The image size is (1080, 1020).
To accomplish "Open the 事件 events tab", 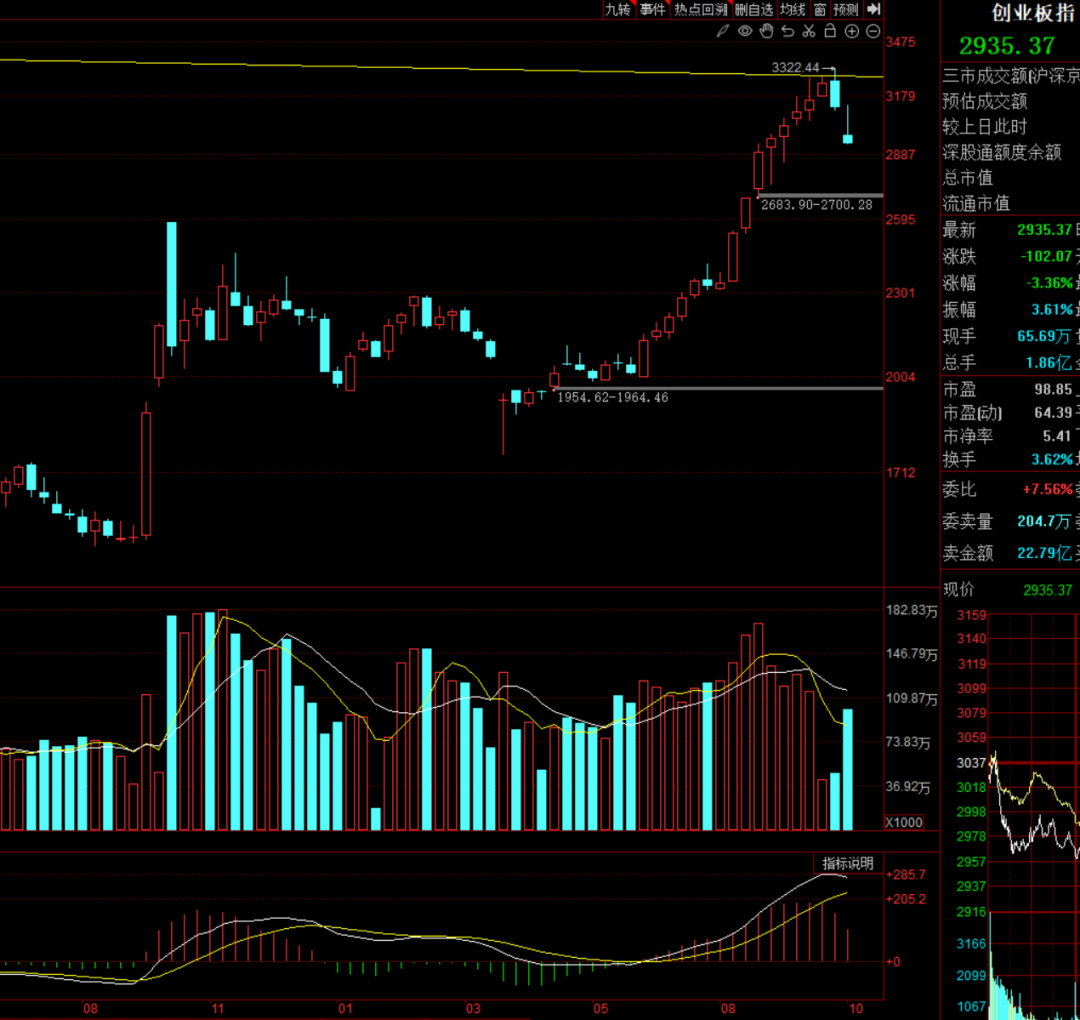I will (x=652, y=9).
